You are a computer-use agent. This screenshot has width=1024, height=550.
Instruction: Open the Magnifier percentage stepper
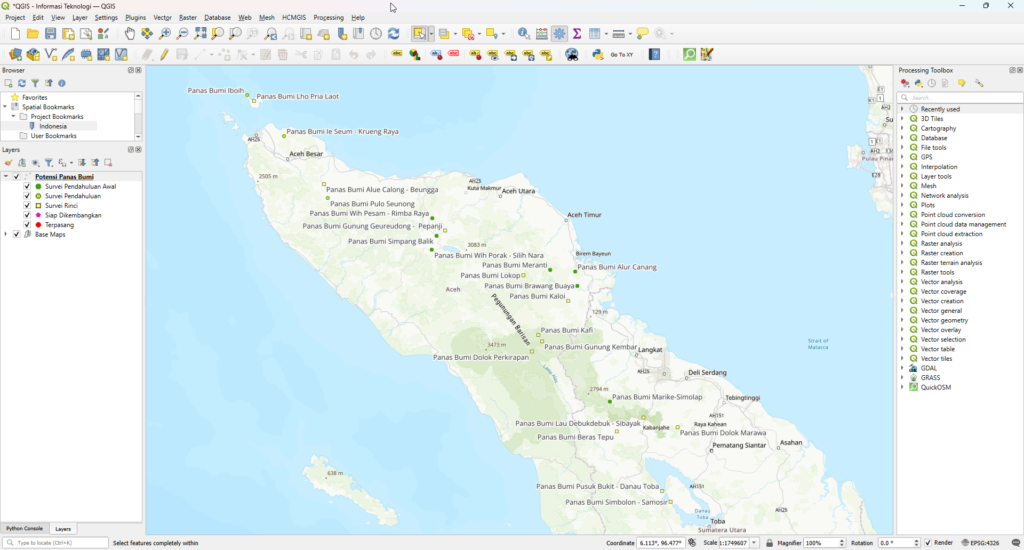click(844, 543)
